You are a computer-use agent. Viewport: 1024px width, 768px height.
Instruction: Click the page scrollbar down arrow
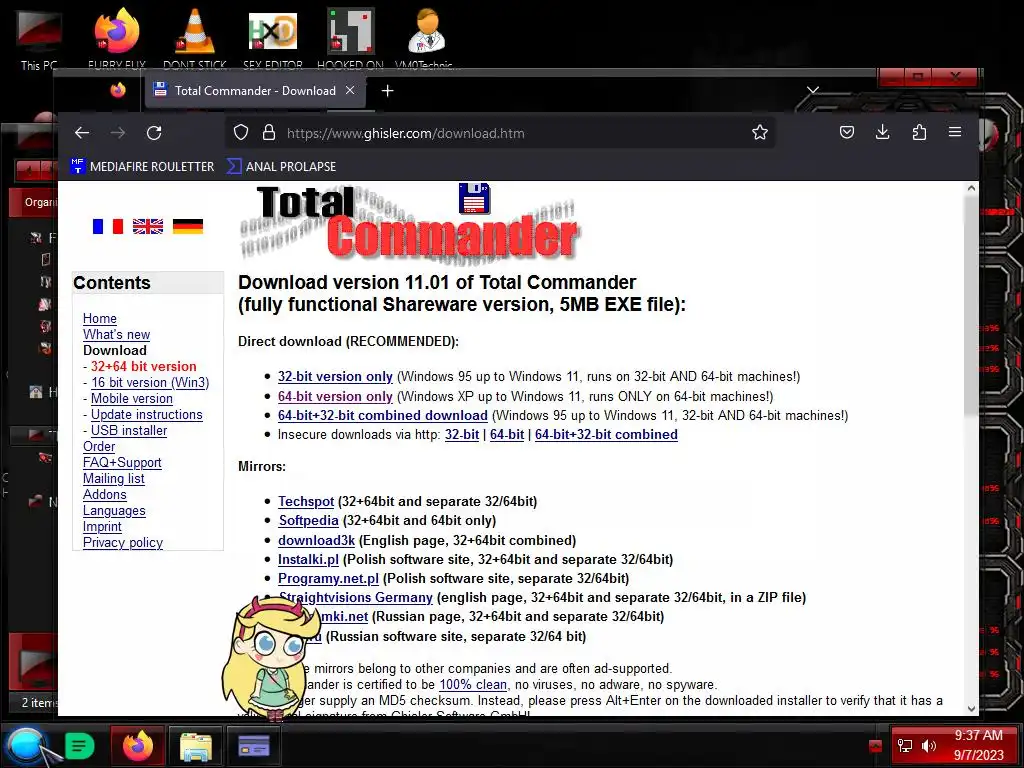[x=971, y=709]
